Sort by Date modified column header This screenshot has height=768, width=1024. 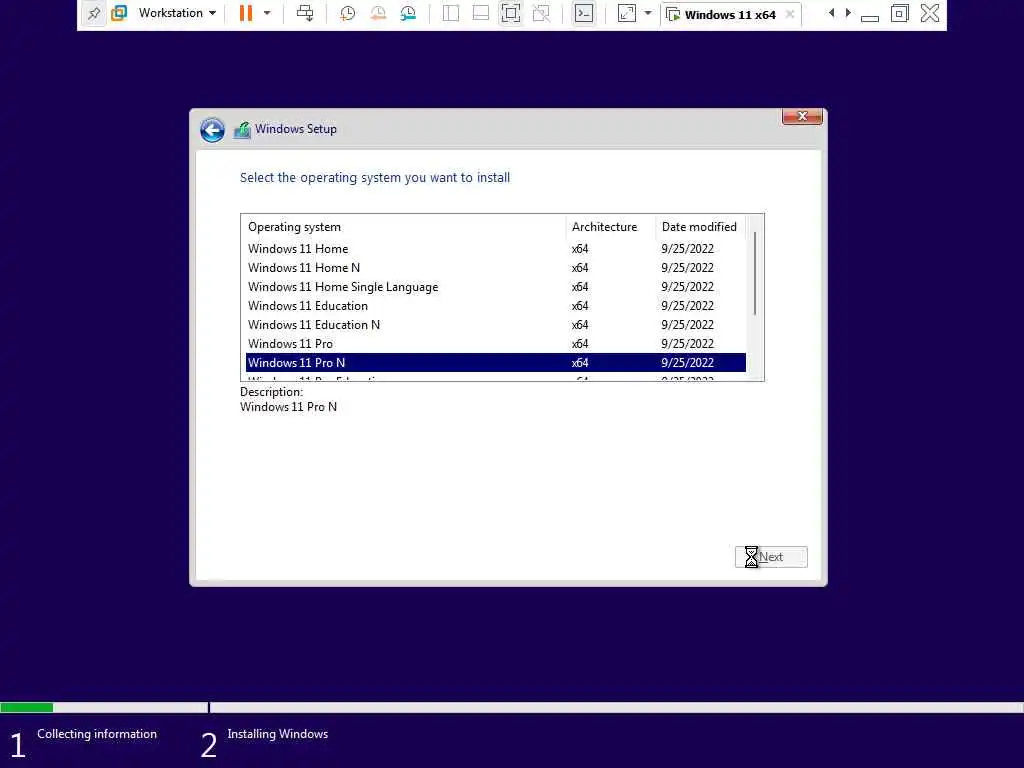pyautogui.click(x=700, y=227)
